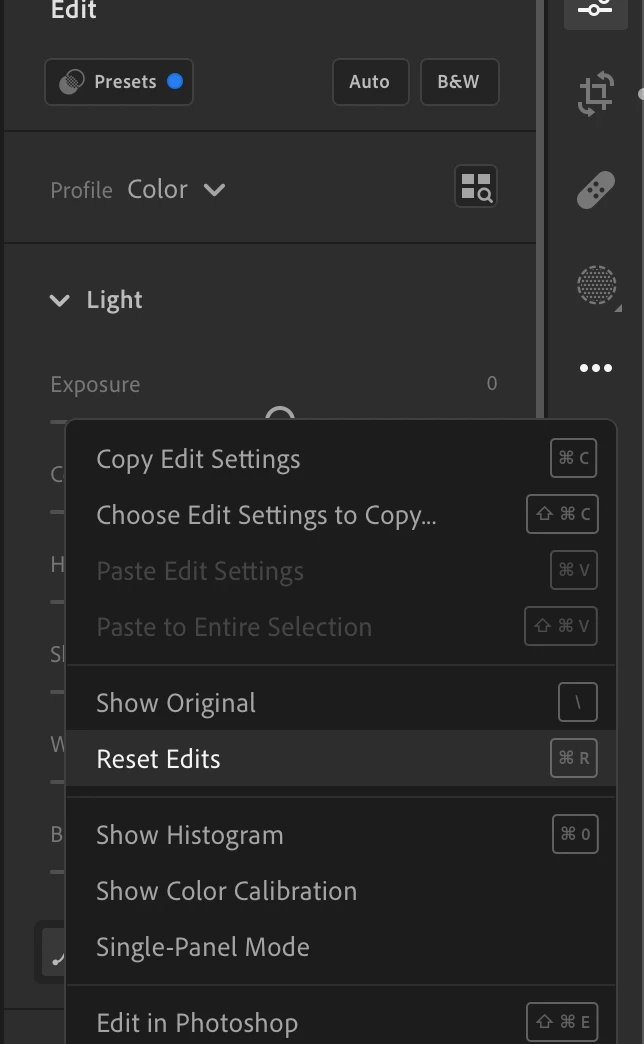The image size is (644, 1044).
Task: Open the Masking tool
Action: (x=598, y=286)
